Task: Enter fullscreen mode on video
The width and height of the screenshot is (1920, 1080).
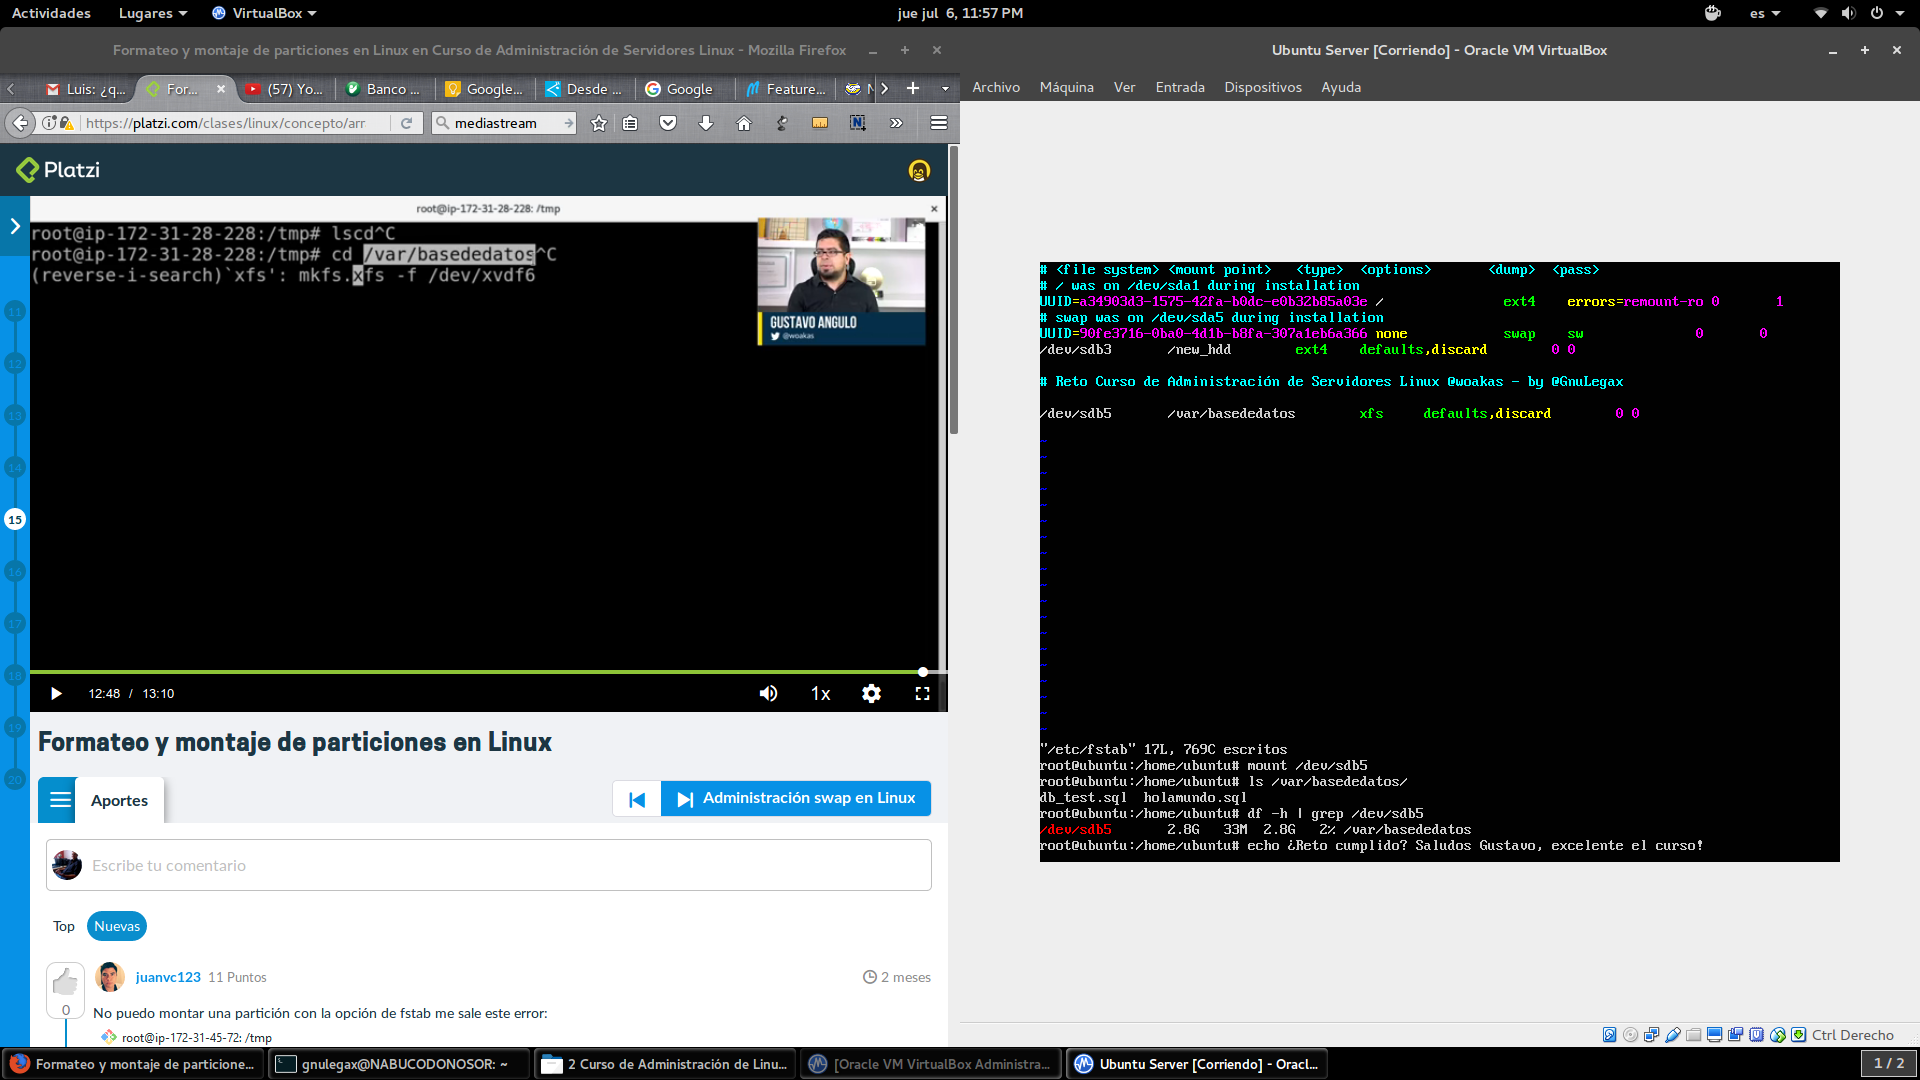Action: [922, 694]
